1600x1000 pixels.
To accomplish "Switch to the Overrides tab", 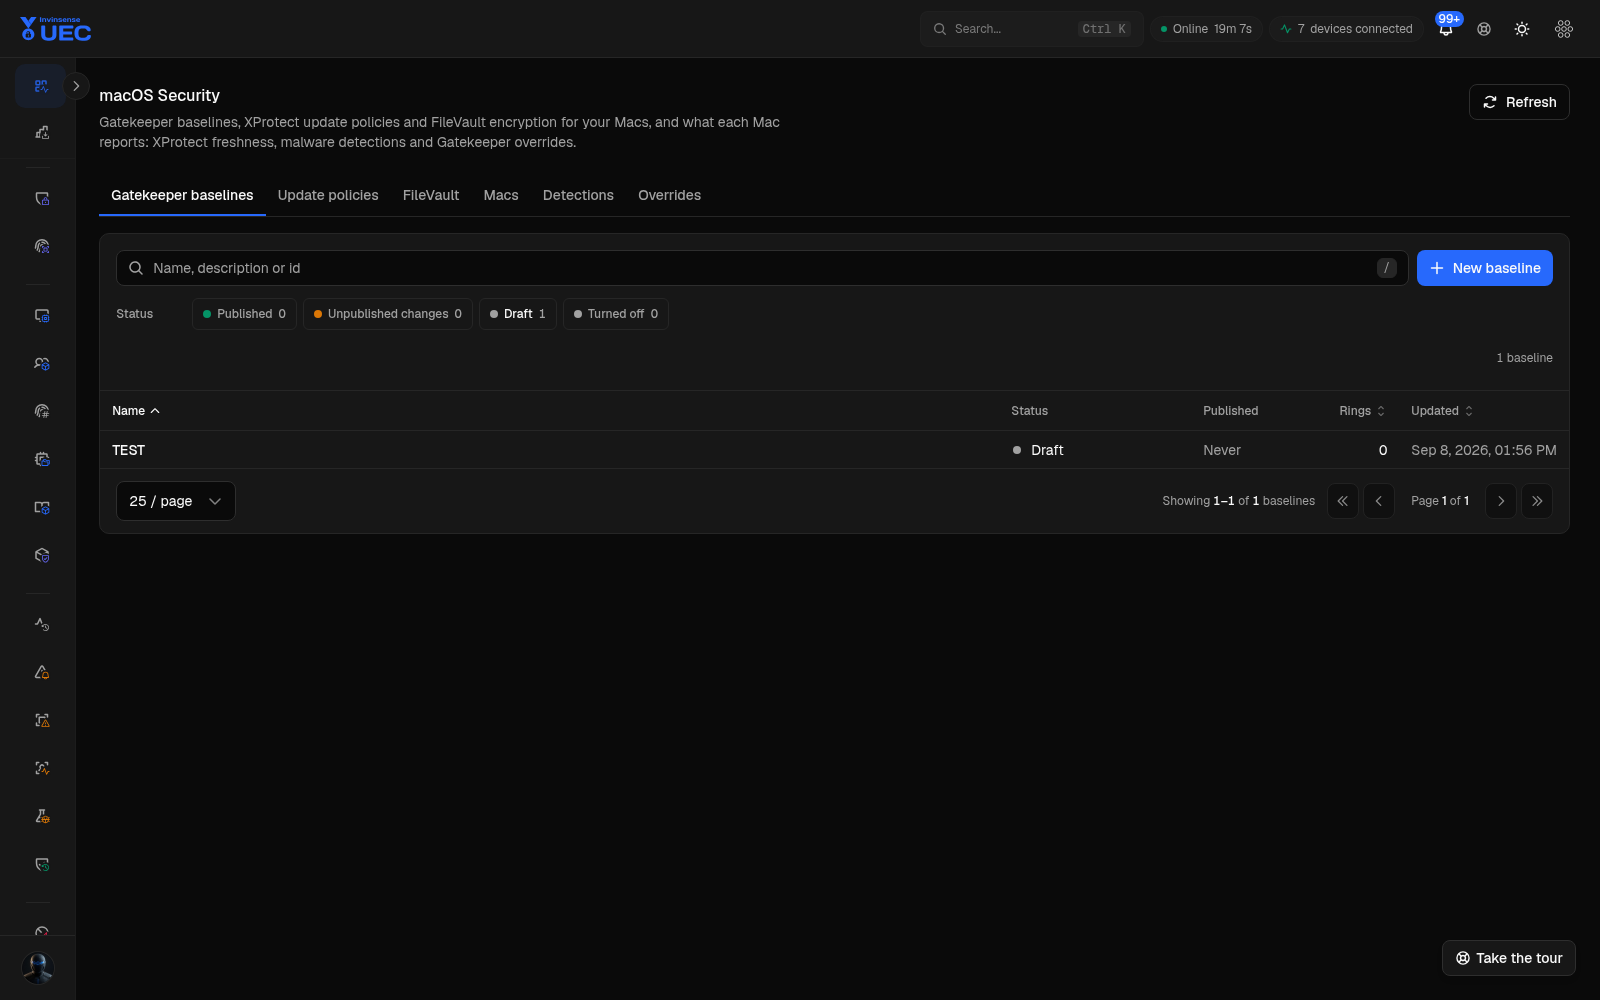I will click(669, 195).
